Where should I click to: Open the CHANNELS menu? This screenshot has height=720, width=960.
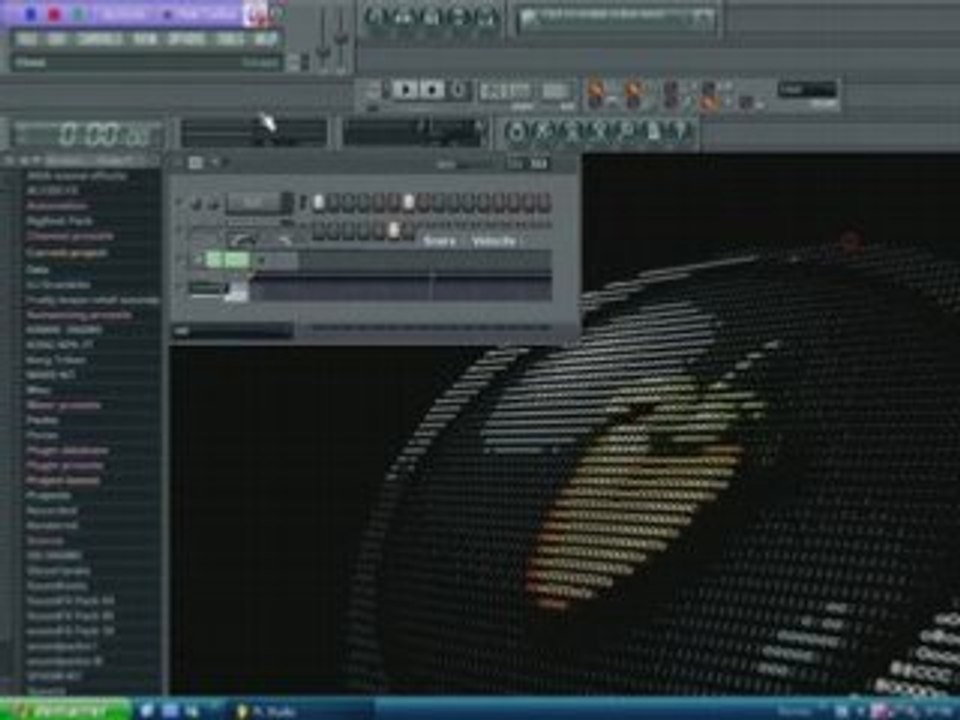(x=99, y=40)
